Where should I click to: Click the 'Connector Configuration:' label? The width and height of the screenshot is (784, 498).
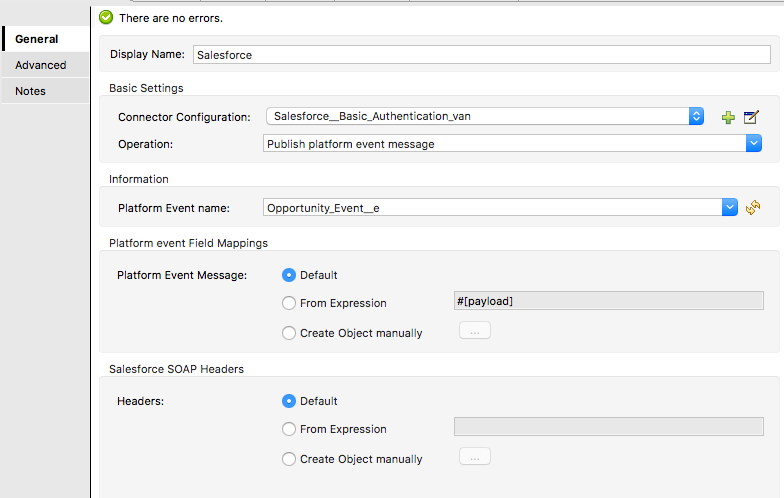(x=184, y=117)
